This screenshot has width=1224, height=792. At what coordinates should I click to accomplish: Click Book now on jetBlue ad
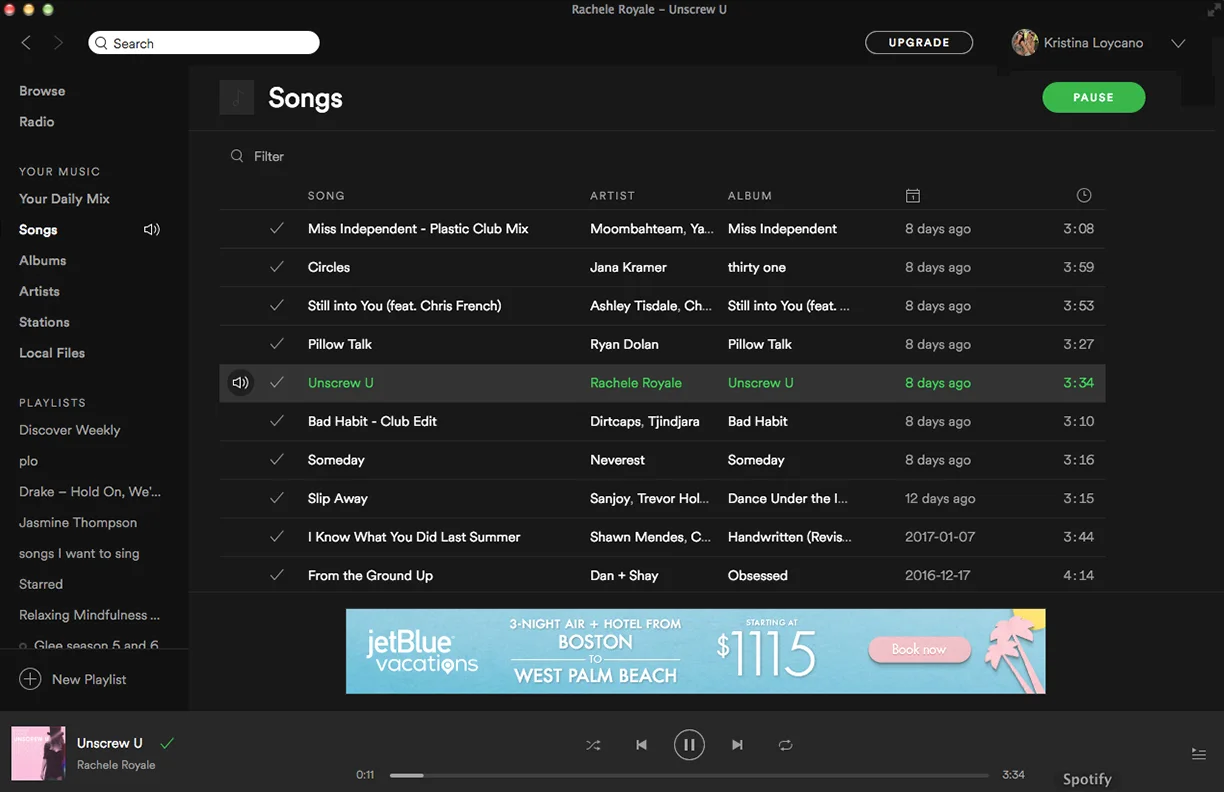[x=919, y=650]
